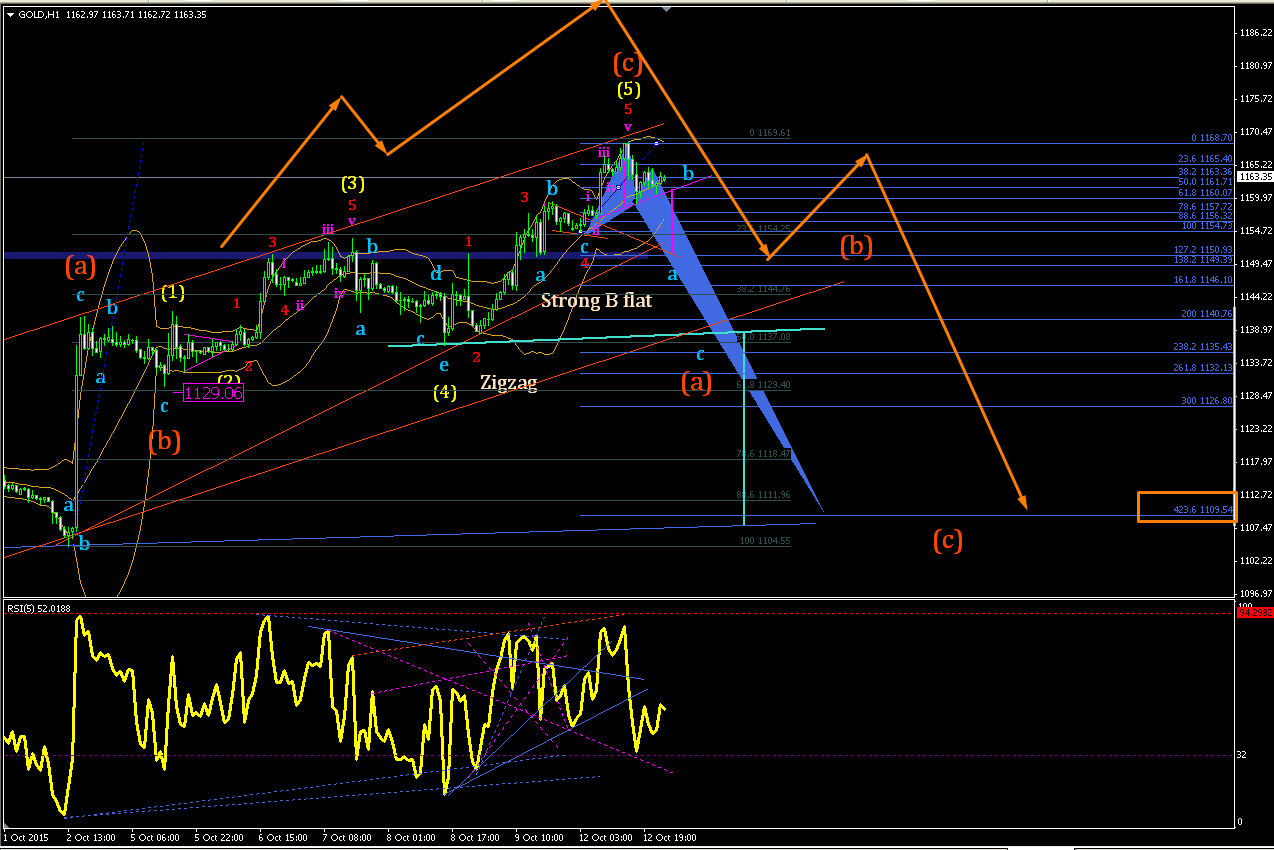Select the "Strong B flat" text annotation
This screenshot has height=850, width=1274.
tap(597, 299)
